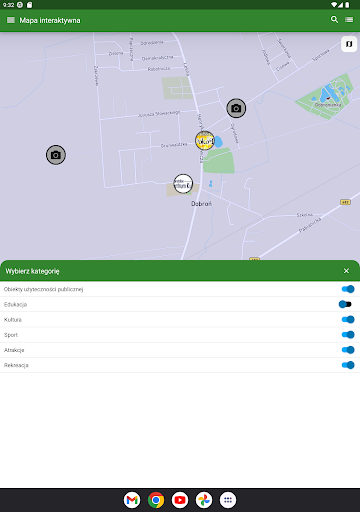Image resolution: width=360 pixels, height=512 pixels.
Task: Tap the blue pin marker near Dobroń
Action: 211,183
